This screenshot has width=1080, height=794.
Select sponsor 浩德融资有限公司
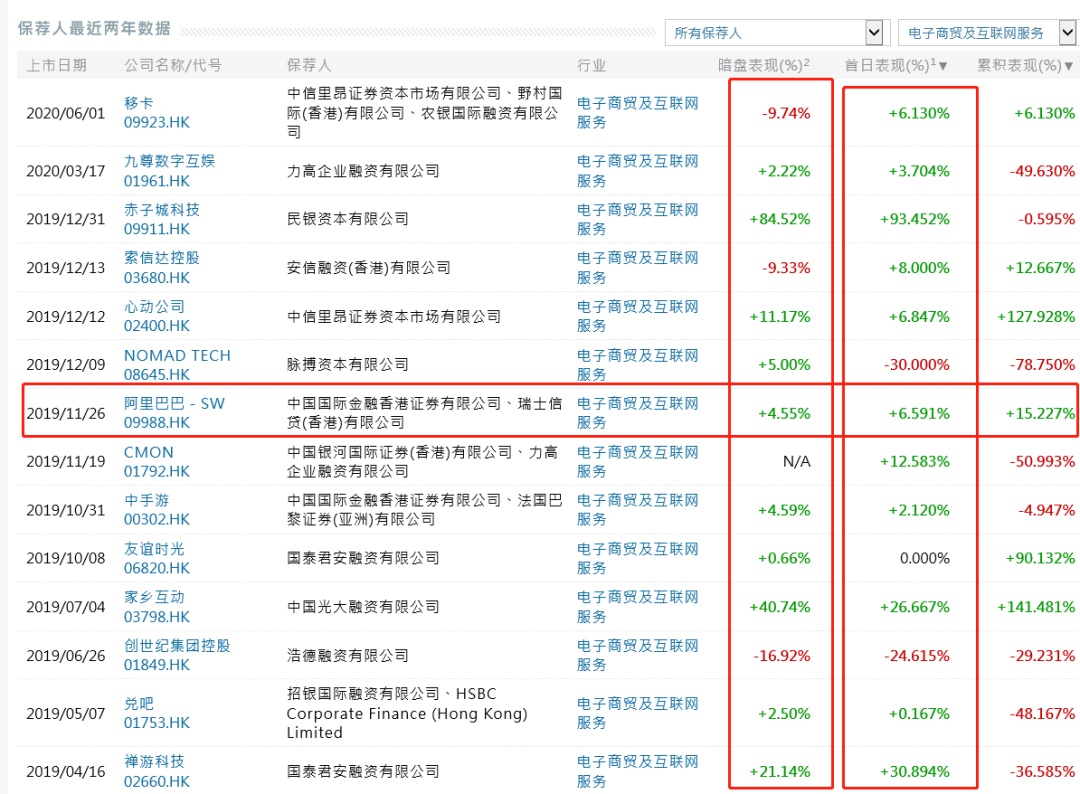348,655
